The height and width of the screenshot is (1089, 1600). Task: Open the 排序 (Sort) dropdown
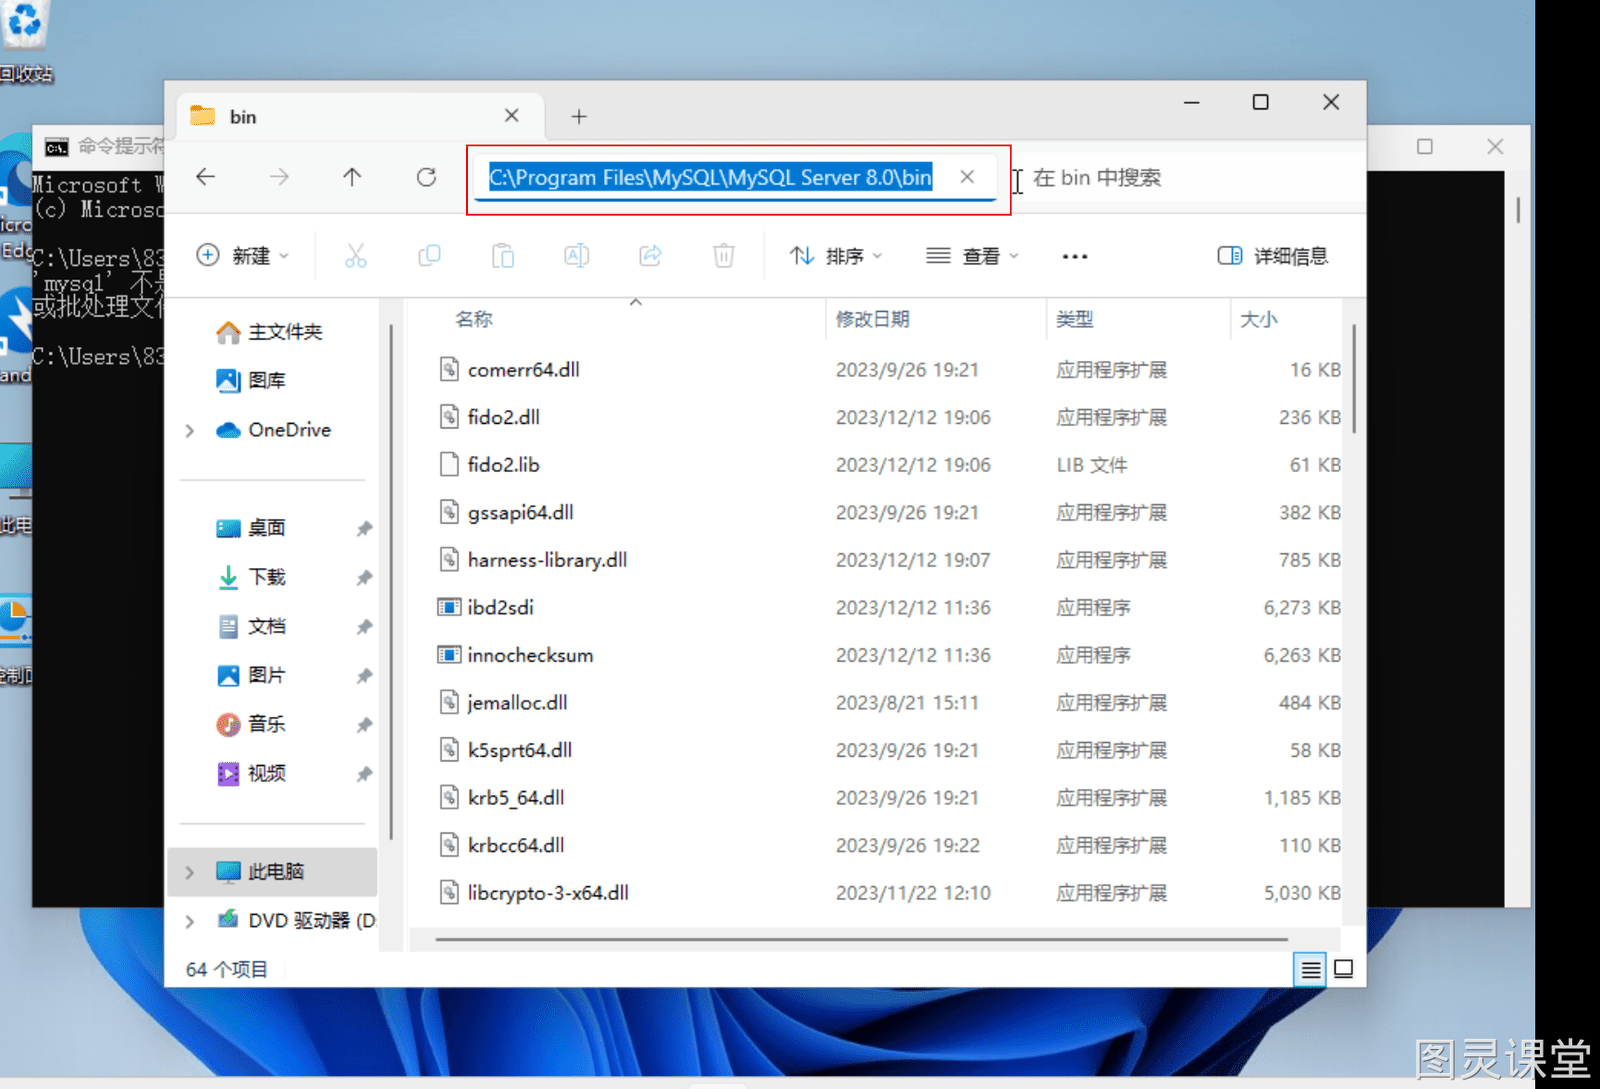836,256
